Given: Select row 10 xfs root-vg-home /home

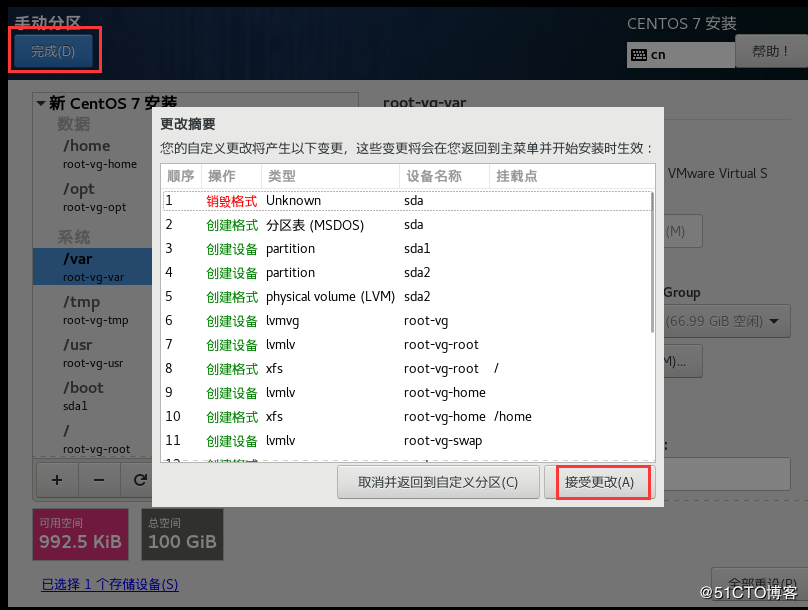Looking at the screenshot, I should (x=407, y=416).
